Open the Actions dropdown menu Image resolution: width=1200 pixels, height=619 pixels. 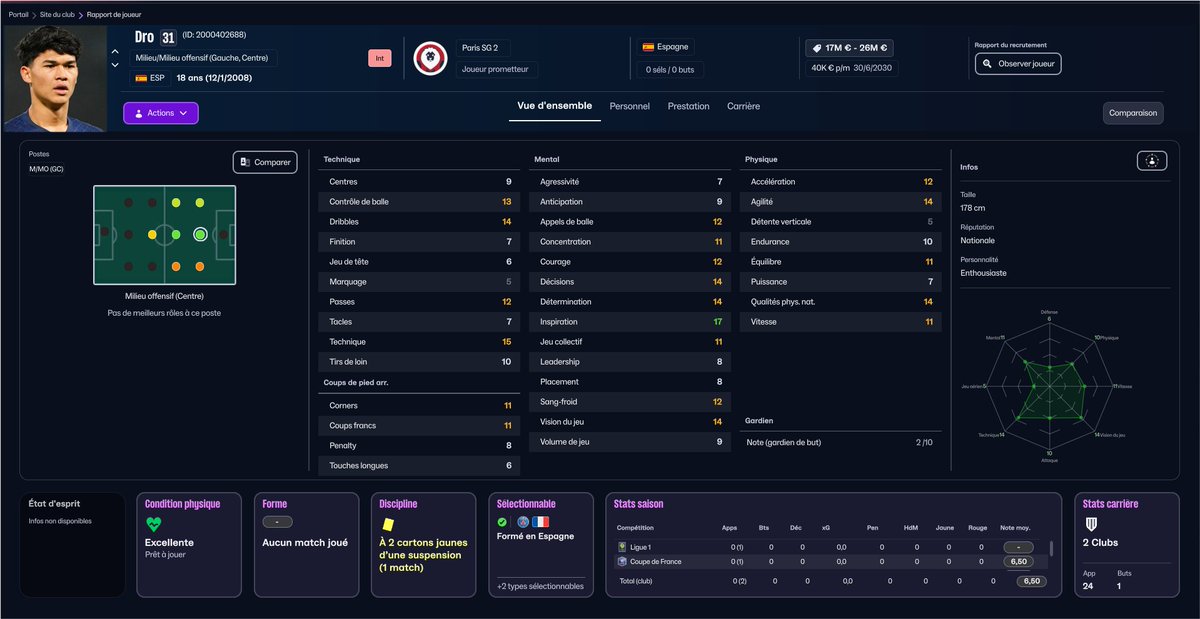161,113
